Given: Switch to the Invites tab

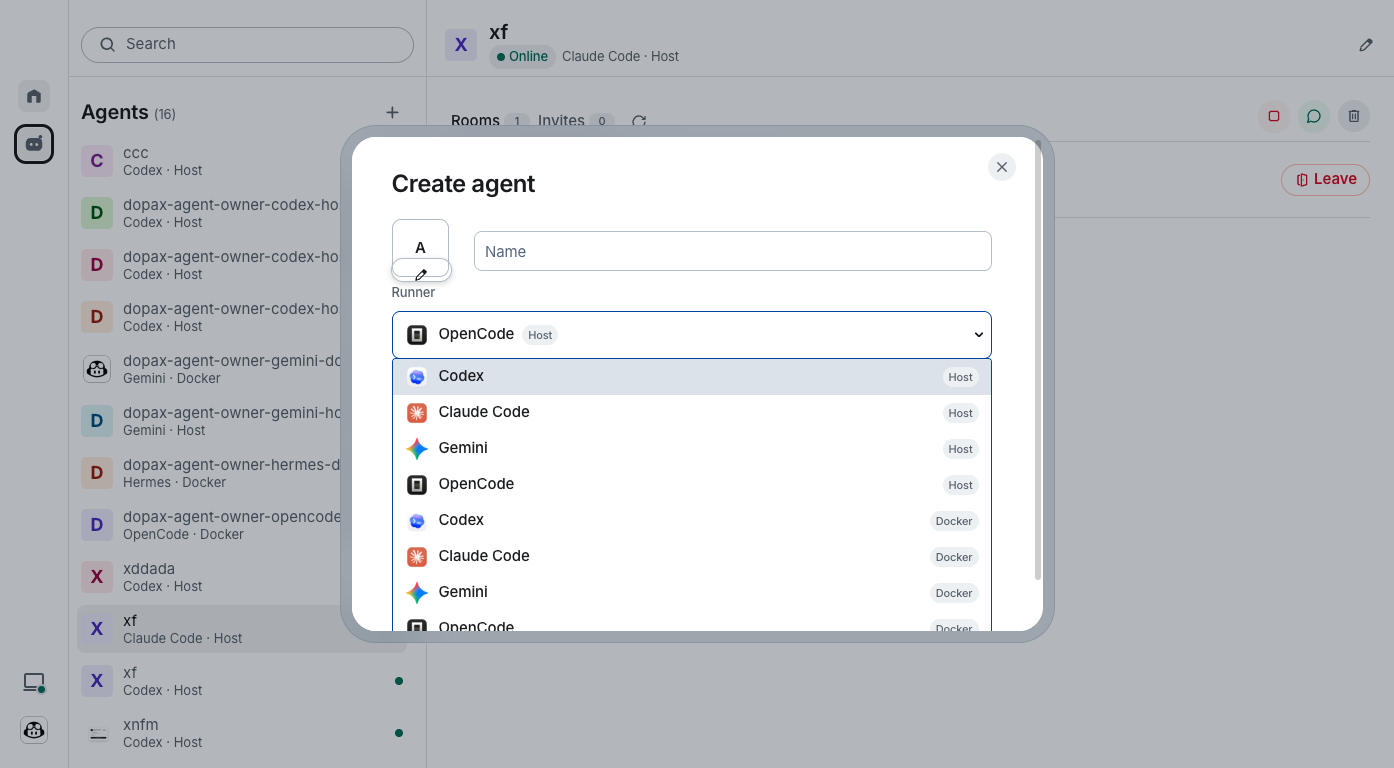Looking at the screenshot, I should click(575, 121).
